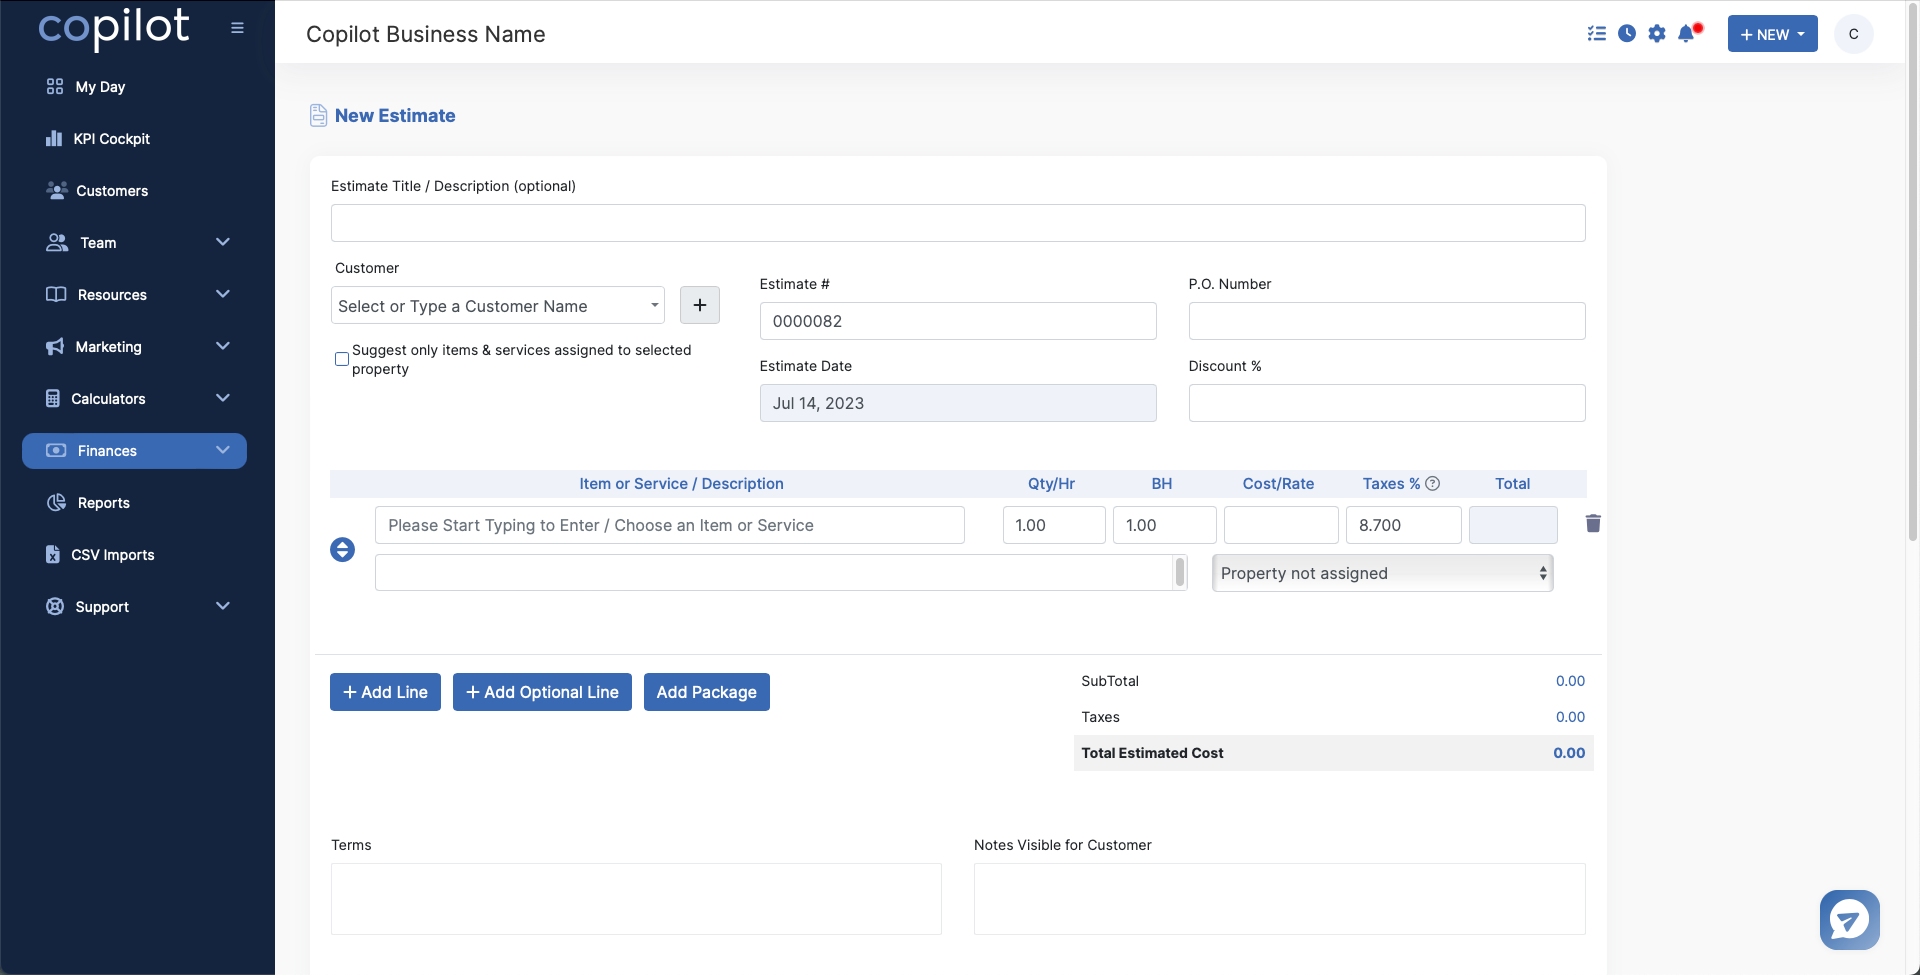Click the My Day grid icon

click(x=55, y=87)
